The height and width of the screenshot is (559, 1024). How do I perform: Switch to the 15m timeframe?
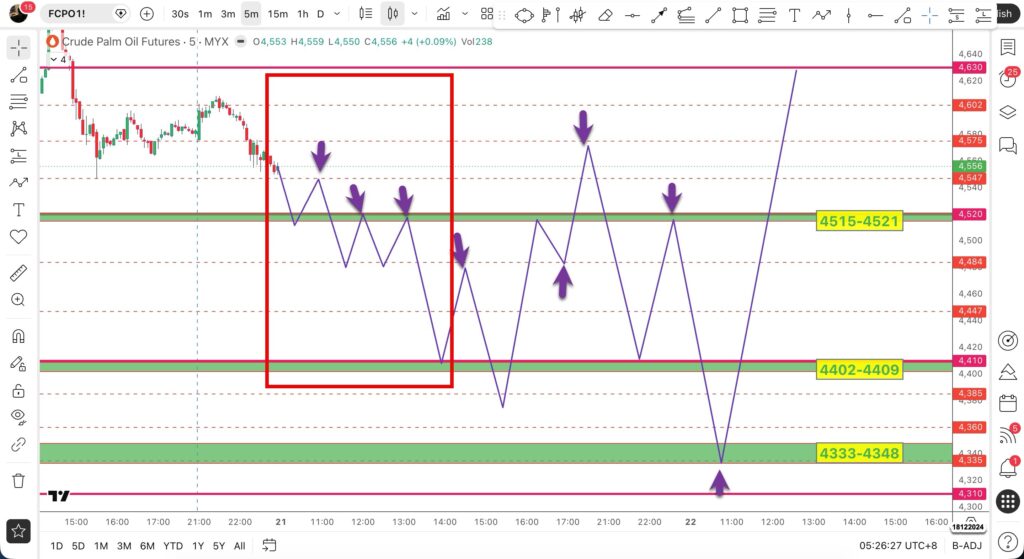click(x=278, y=14)
